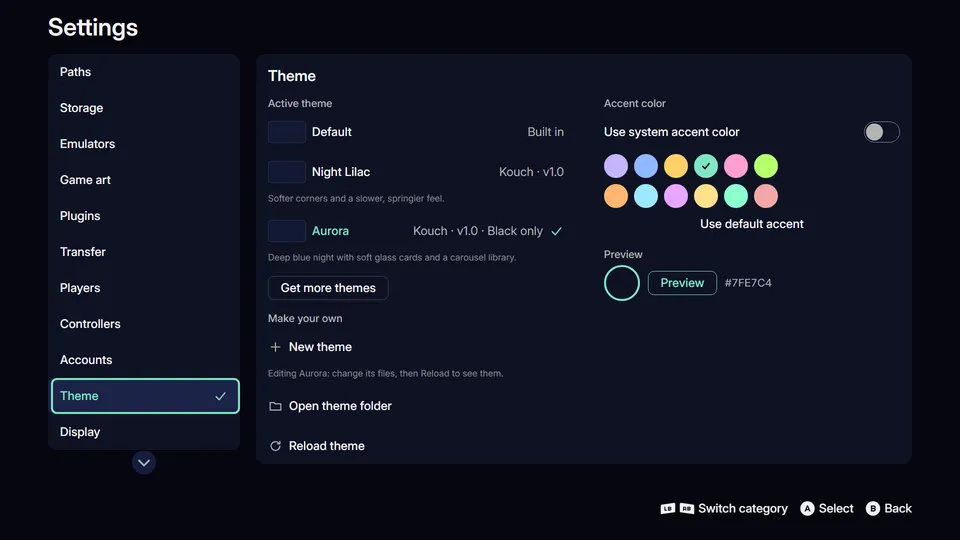The width and height of the screenshot is (960, 540).
Task: Click the checkmark in the Theme sidebar item
Action: 220,396
